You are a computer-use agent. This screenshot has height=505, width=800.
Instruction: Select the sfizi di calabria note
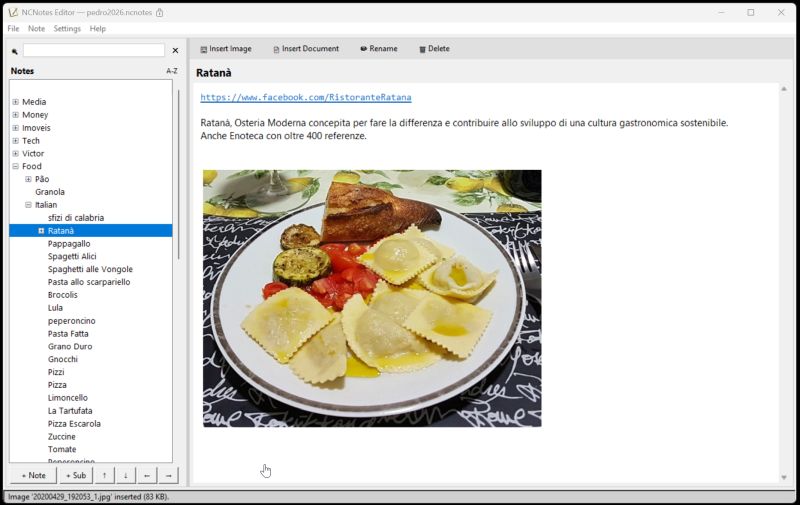pyautogui.click(x=76, y=218)
